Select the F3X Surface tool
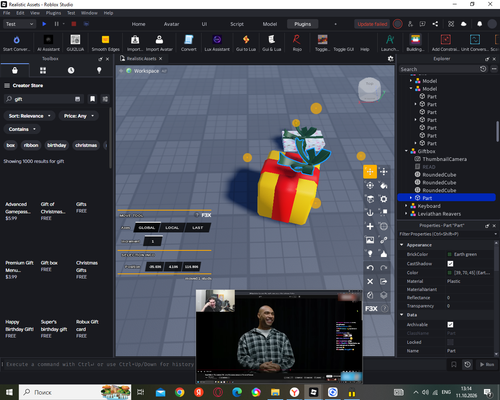 [370, 199]
